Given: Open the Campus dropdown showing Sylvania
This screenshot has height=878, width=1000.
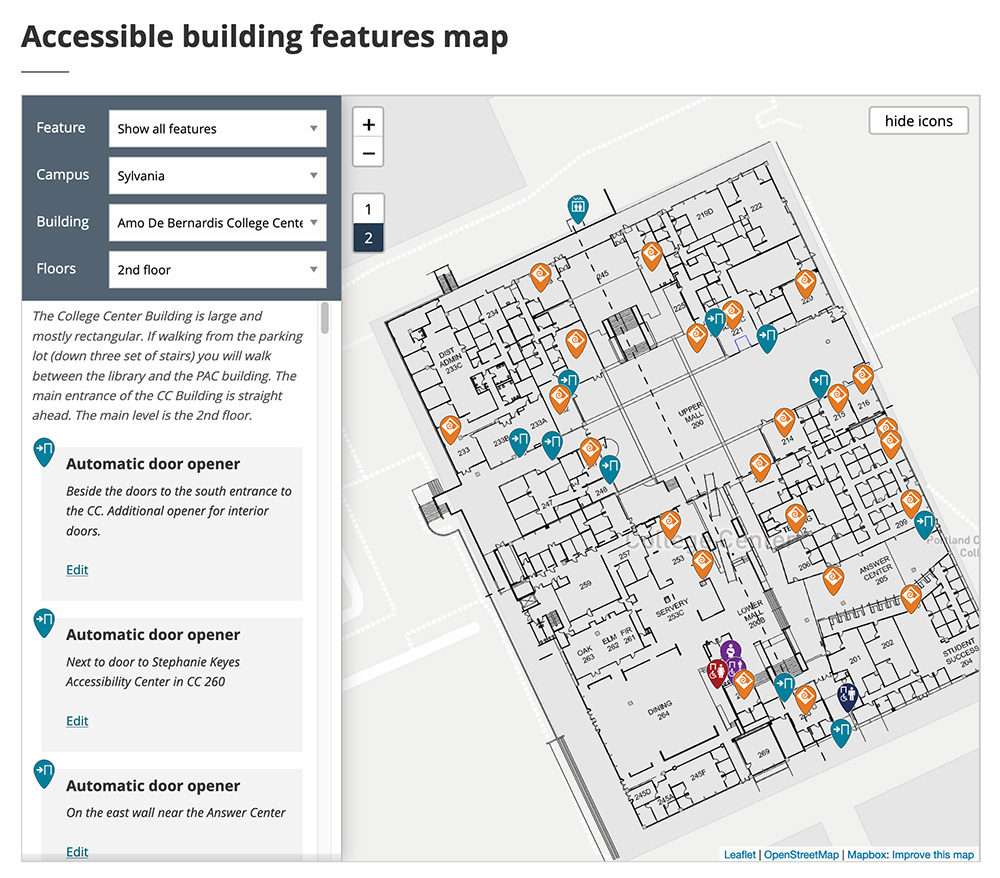Looking at the screenshot, I should tap(217, 176).
